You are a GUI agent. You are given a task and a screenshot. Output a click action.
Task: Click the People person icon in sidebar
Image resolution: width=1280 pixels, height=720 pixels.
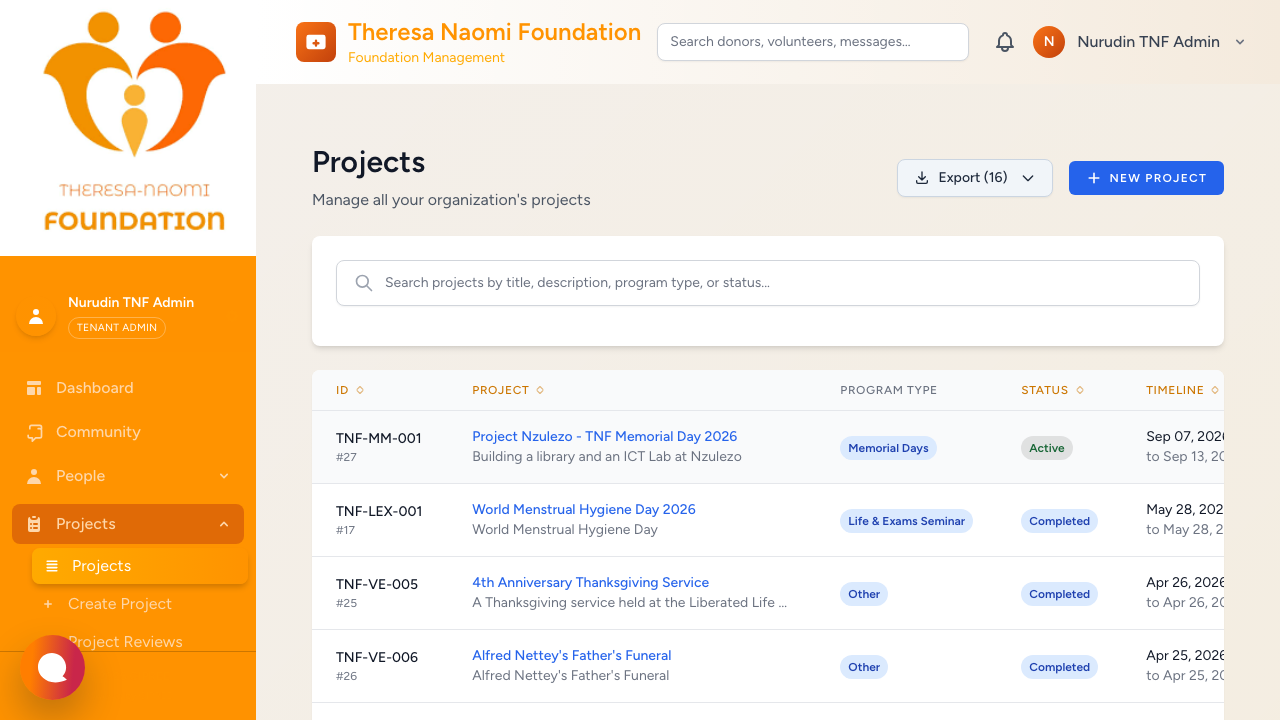pos(35,476)
